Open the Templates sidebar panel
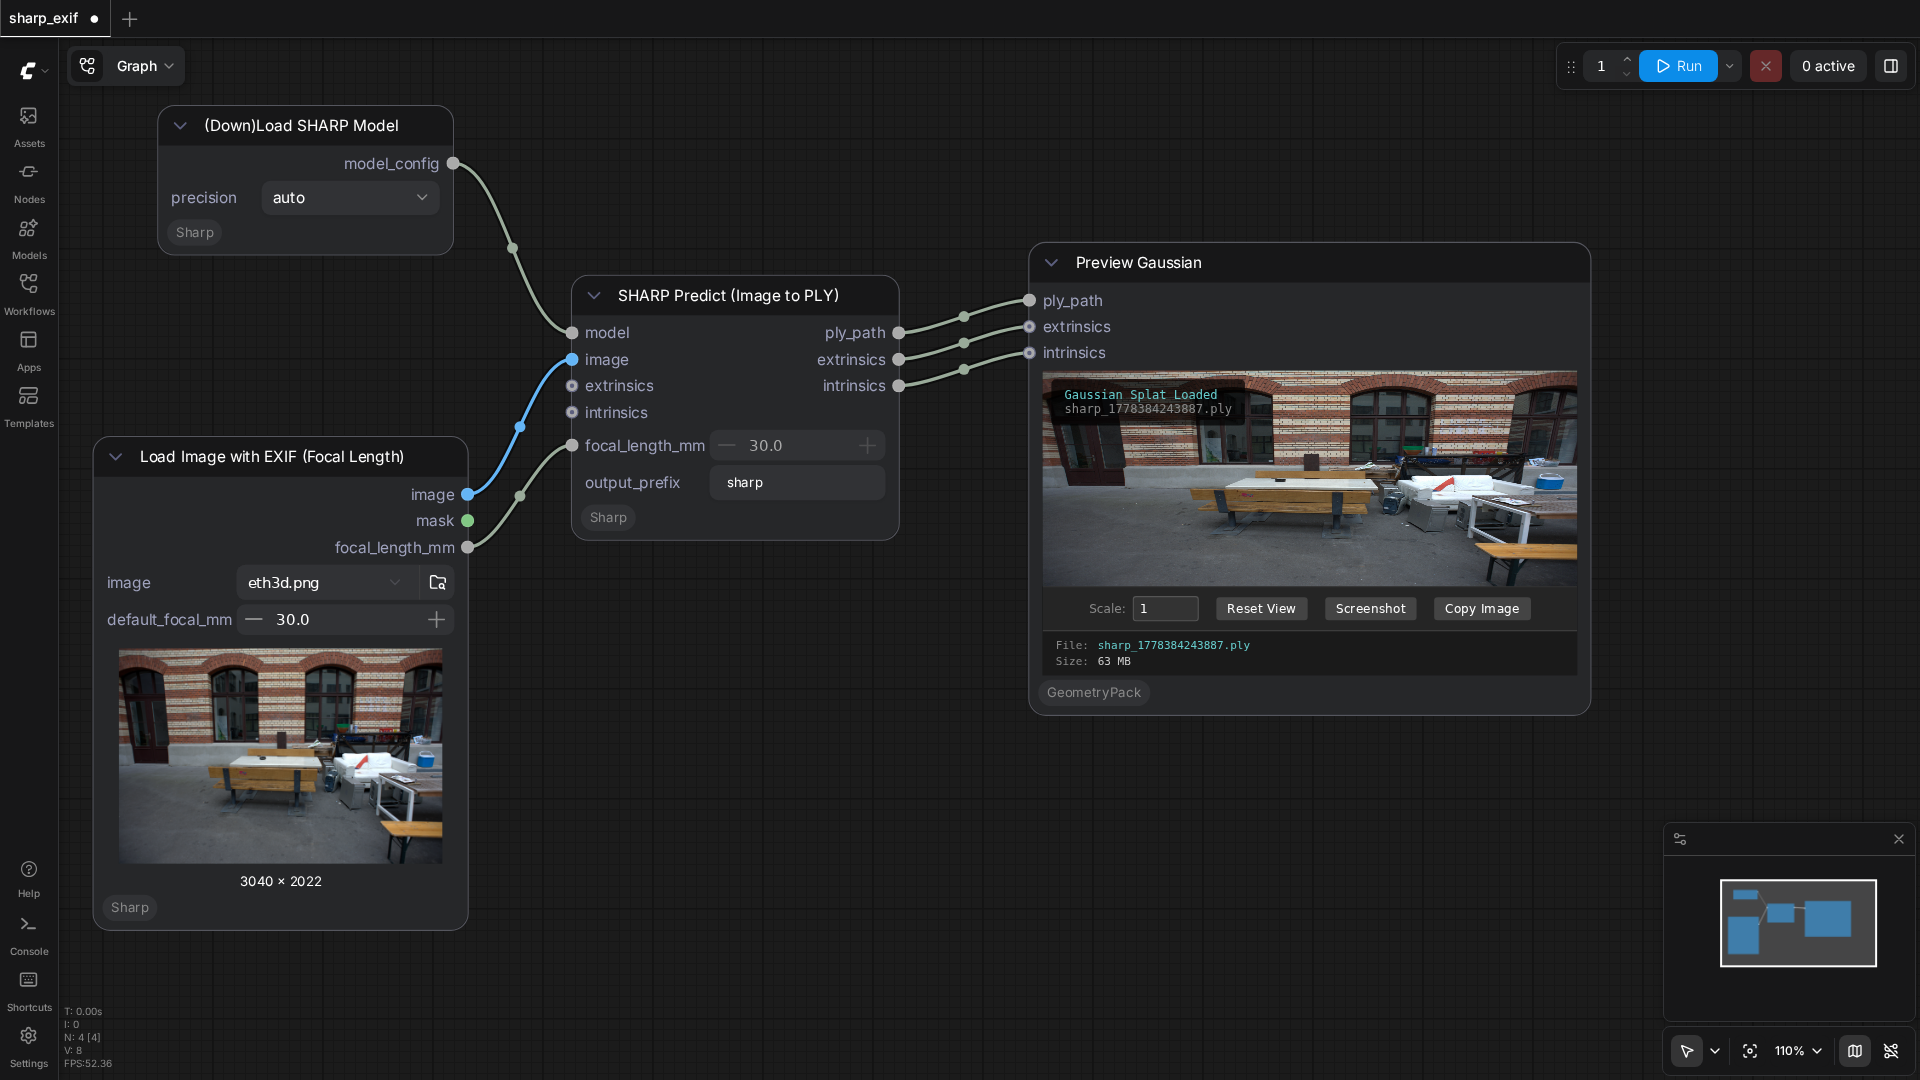 pos(29,406)
